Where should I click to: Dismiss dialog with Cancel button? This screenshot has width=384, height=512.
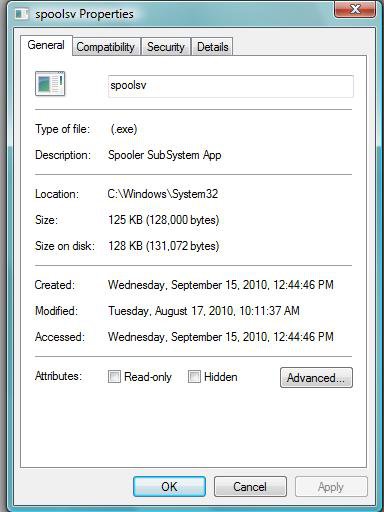pyautogui.click(x=250, y=487)
